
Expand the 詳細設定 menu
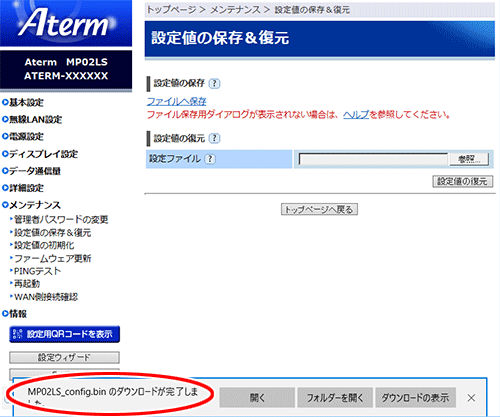tap(23, 188)
